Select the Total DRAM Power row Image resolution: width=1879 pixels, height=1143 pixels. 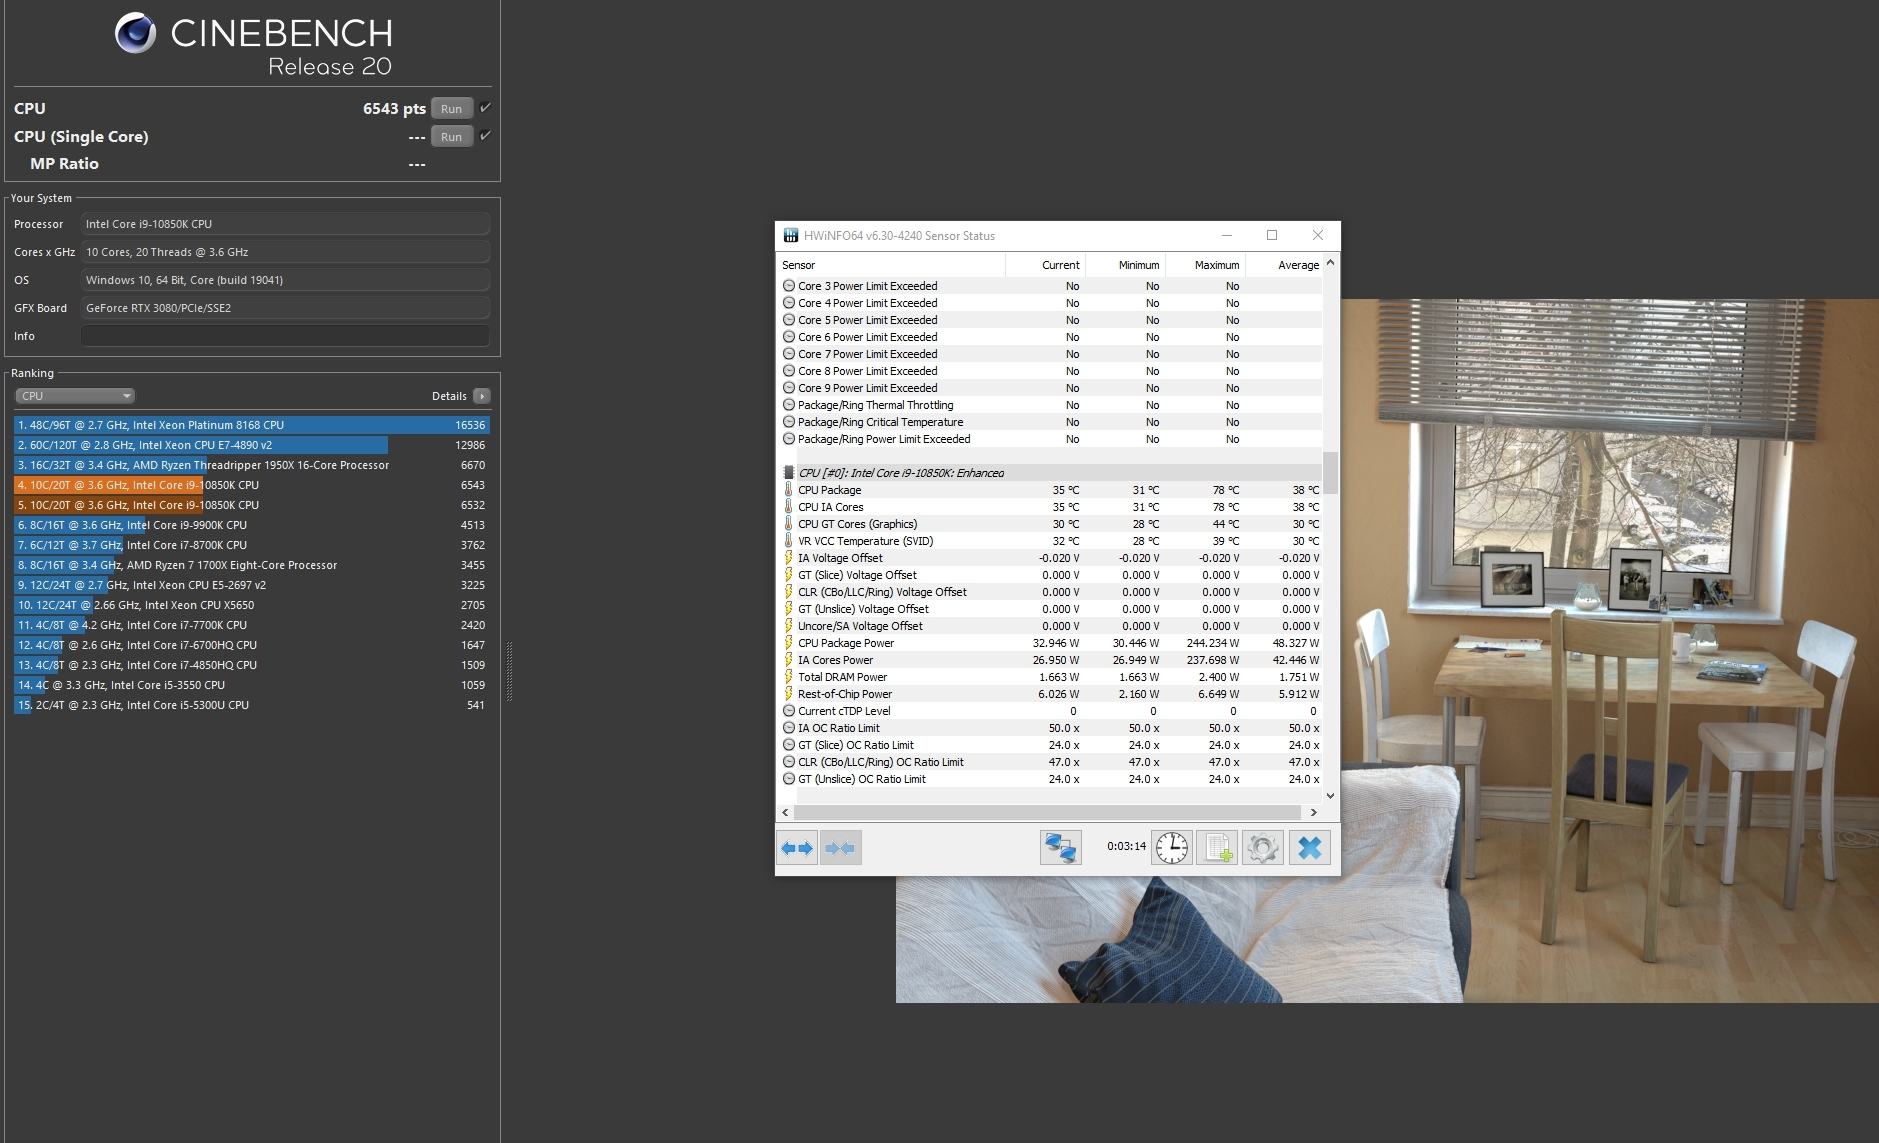click(1050, 677)
